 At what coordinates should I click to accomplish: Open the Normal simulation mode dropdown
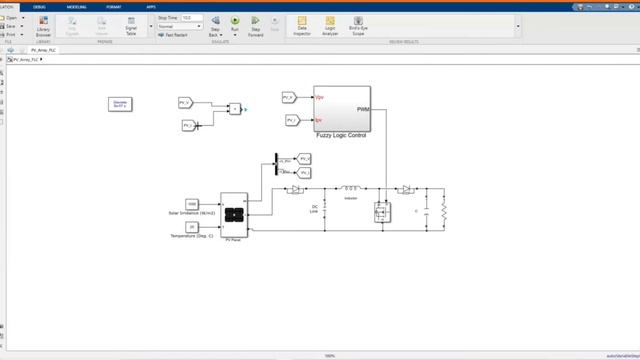180,27
